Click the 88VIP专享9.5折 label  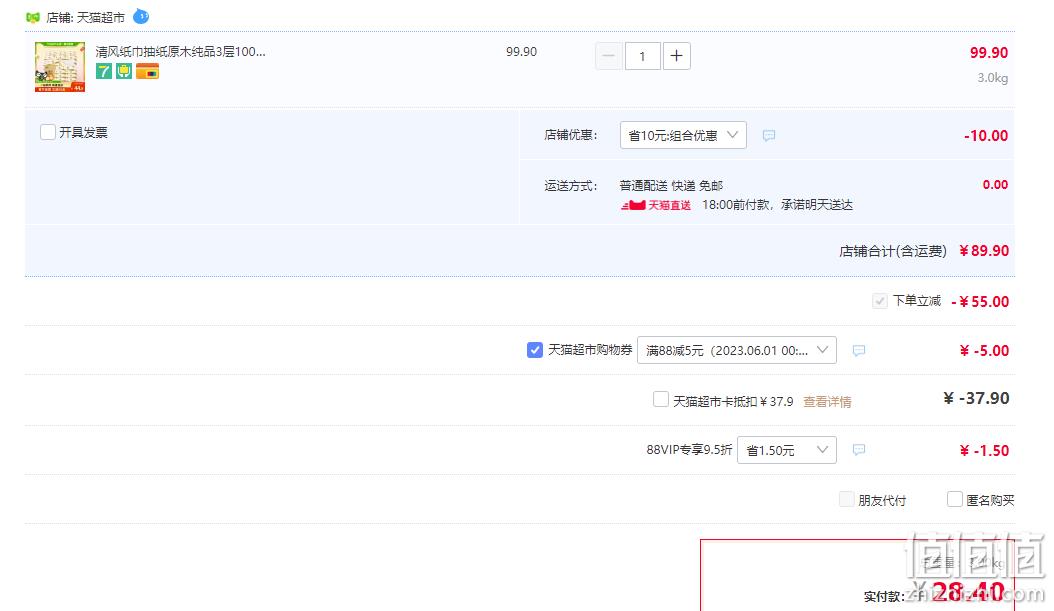[x=689, y=450]
